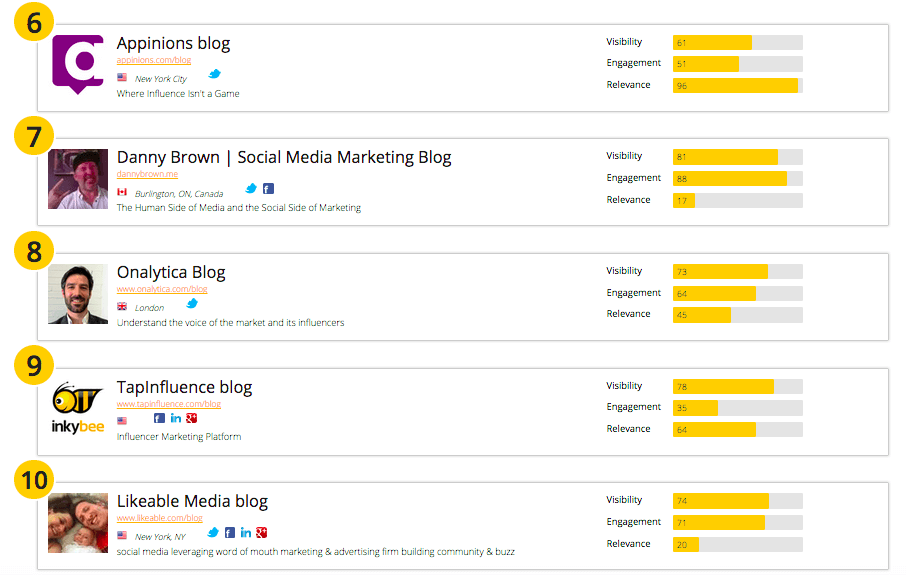Click the Onalytica Blog title heading
The height and width of the screenshot is (575, 906).
tap(171, 272)
